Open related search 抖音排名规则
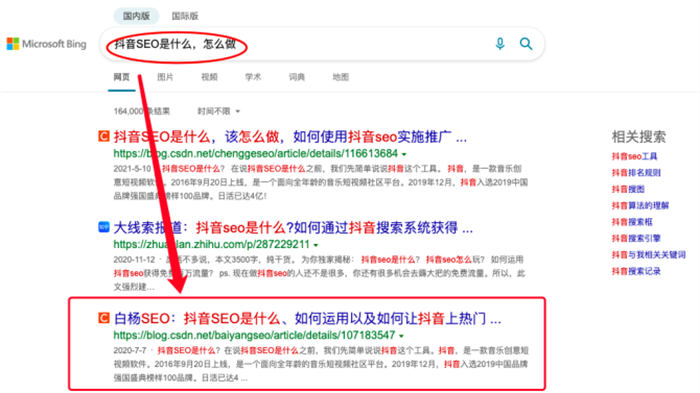The image size is (700, 393). point(636,172)
